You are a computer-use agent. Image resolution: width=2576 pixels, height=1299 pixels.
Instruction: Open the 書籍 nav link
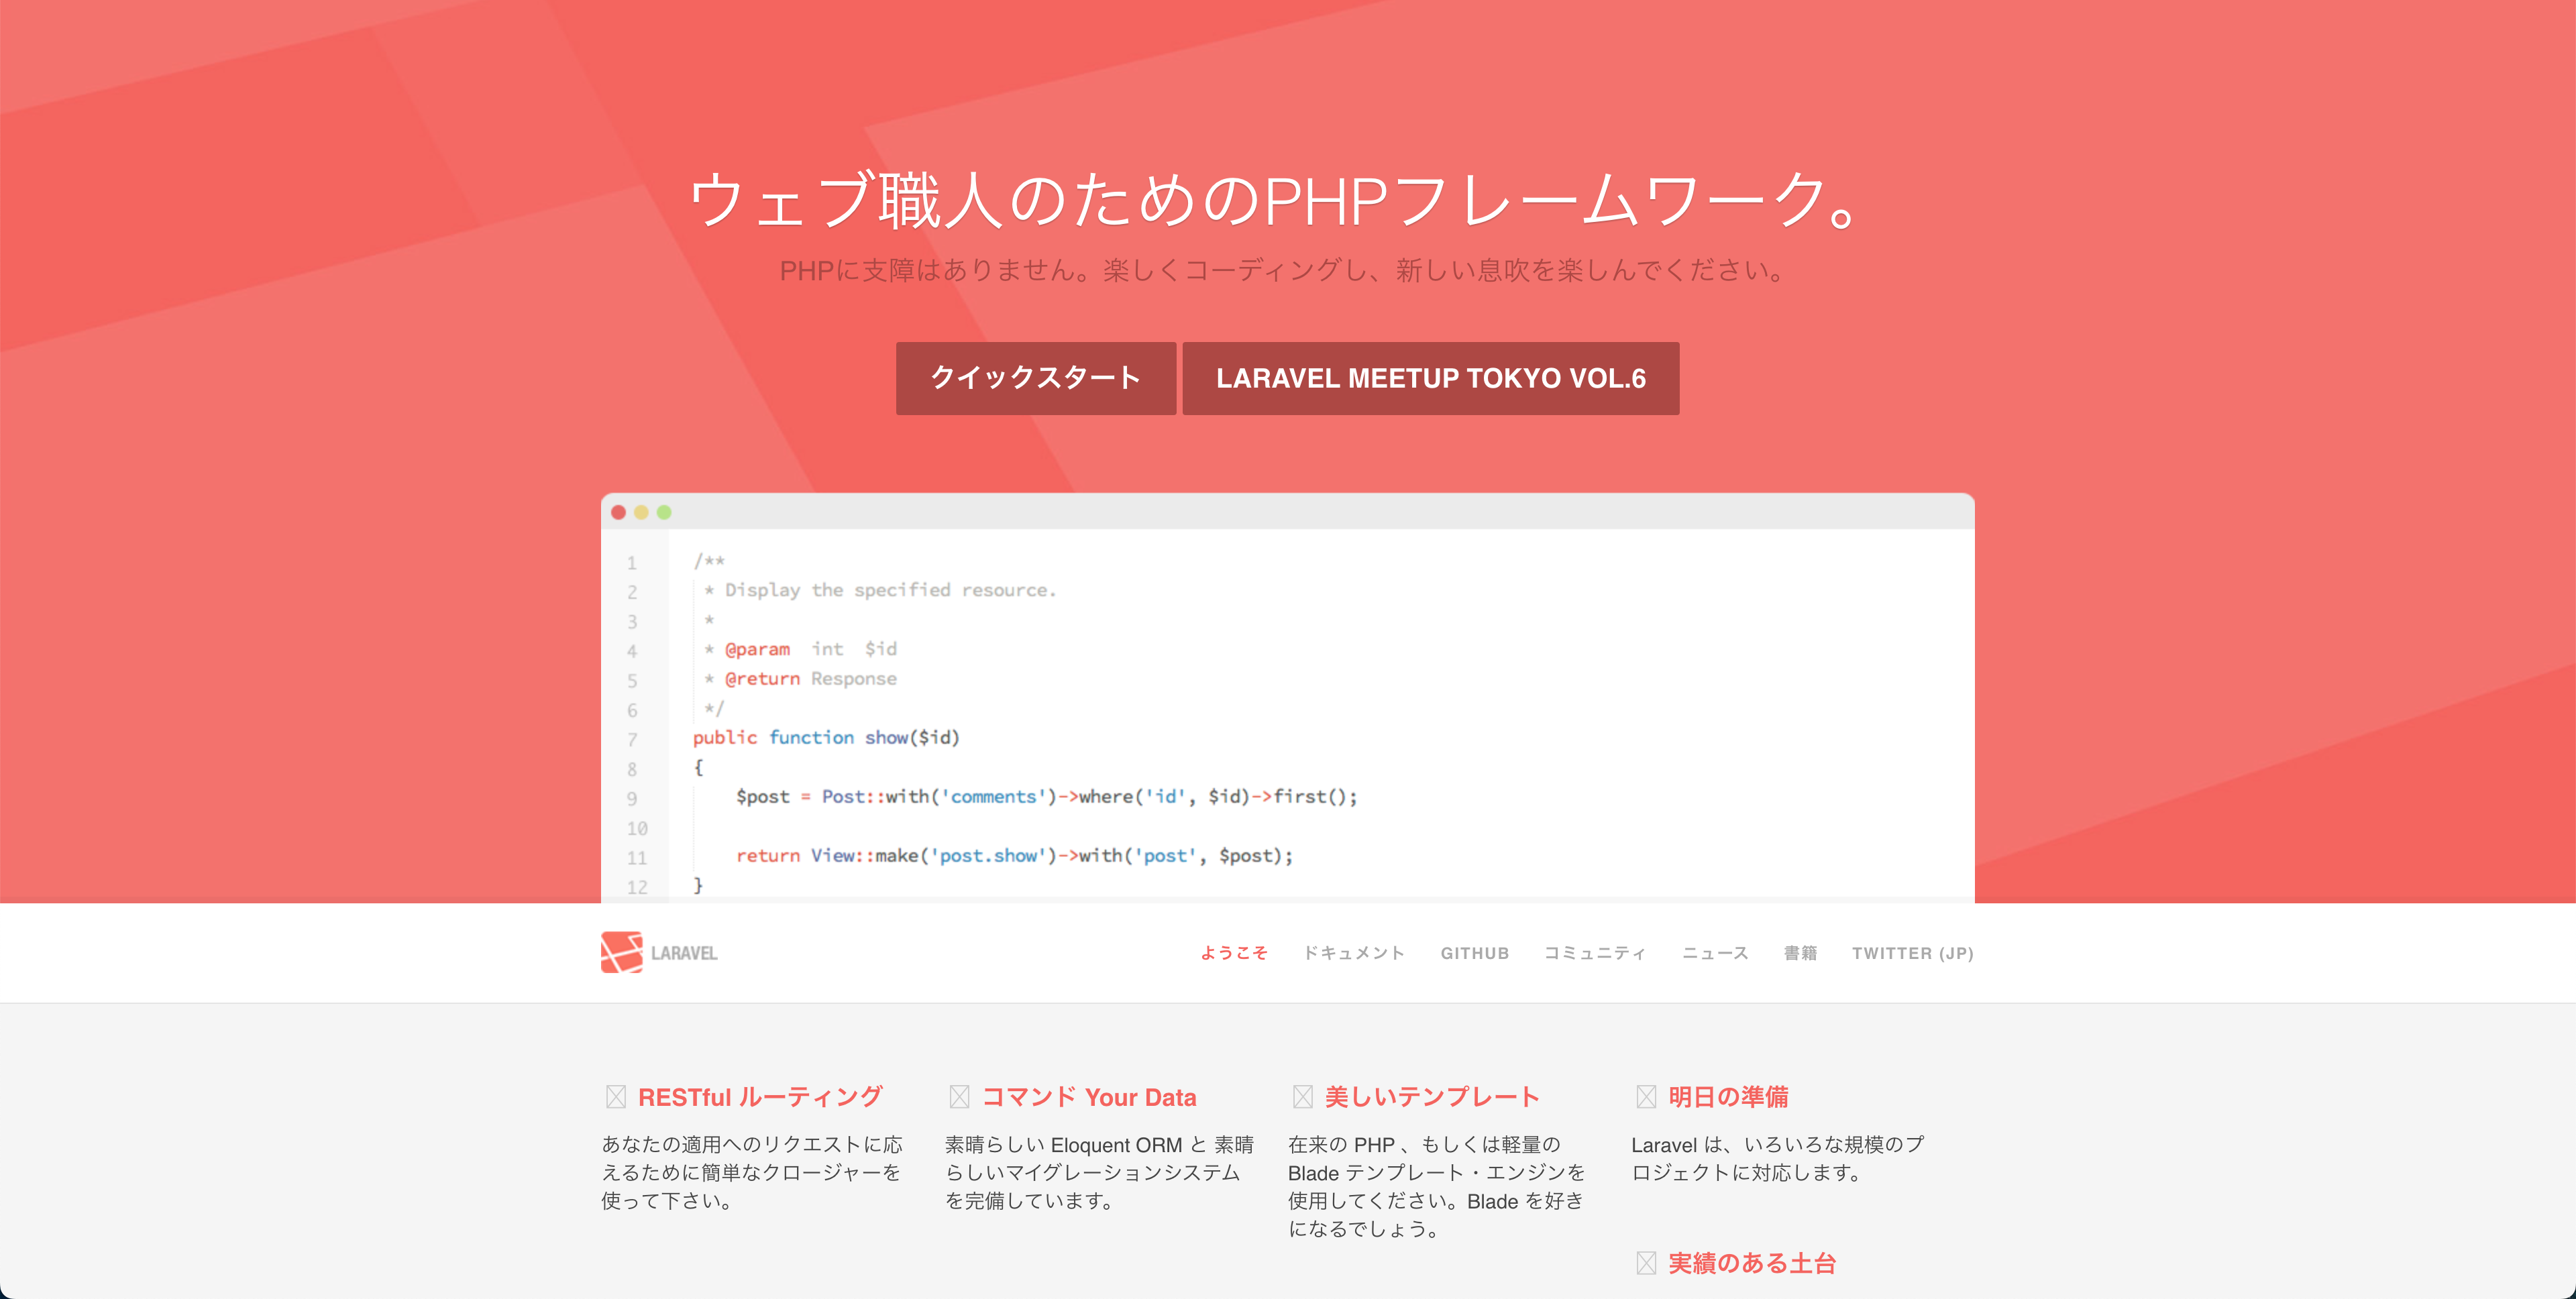1800,953
